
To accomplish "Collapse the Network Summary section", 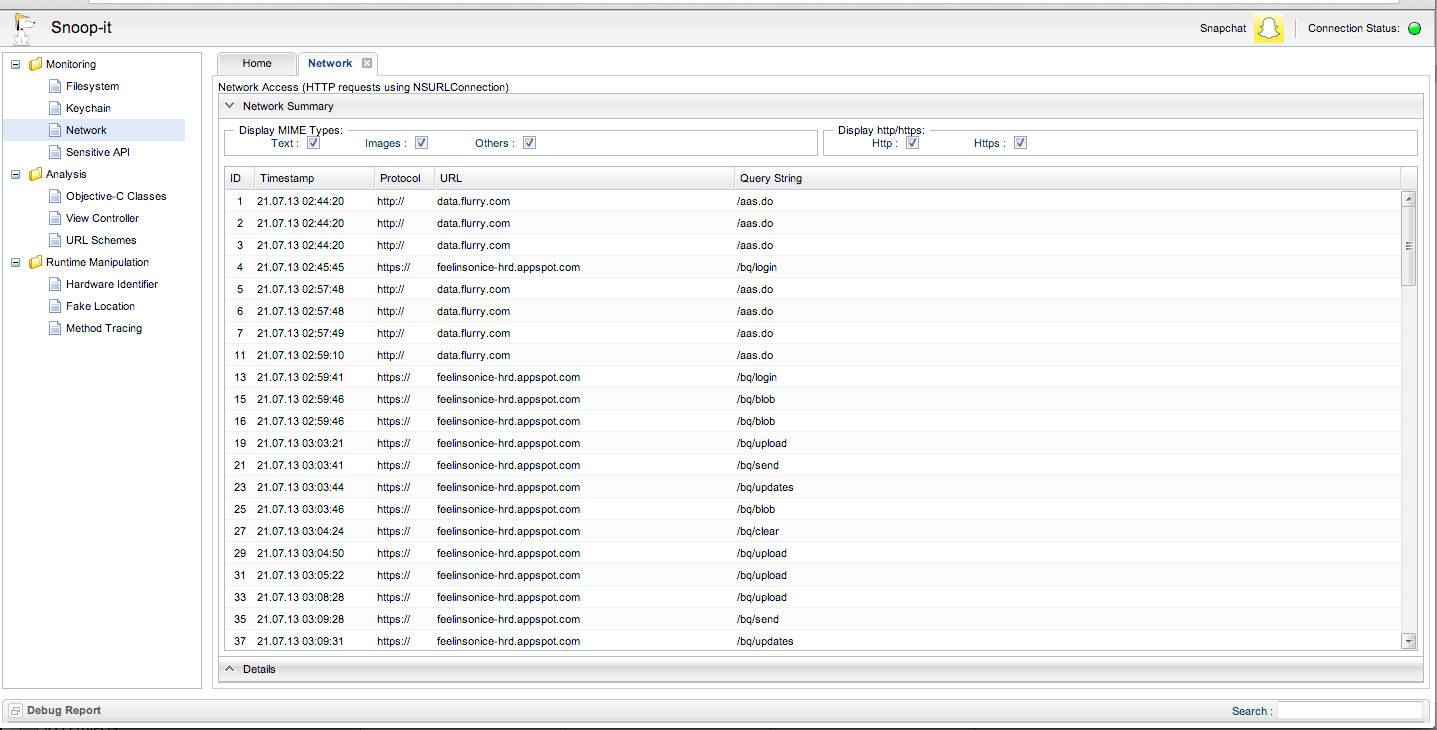I will pyautogui.click(x=229, y=106).
